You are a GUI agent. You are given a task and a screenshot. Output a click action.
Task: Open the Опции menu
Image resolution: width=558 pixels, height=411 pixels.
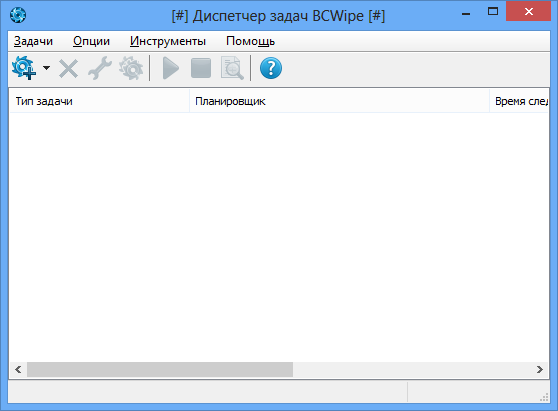click(91, 41)
